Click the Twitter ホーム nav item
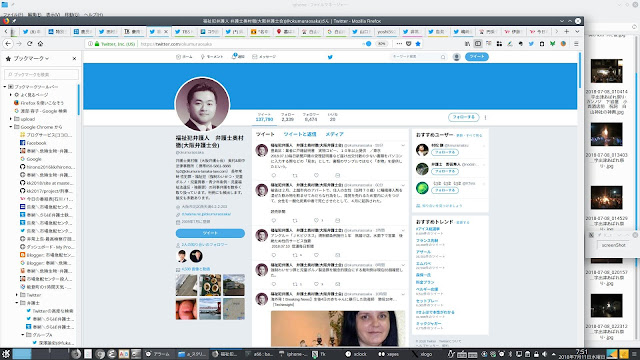The height and width of the screenshot is (360, 640). (x=184, y=57)
